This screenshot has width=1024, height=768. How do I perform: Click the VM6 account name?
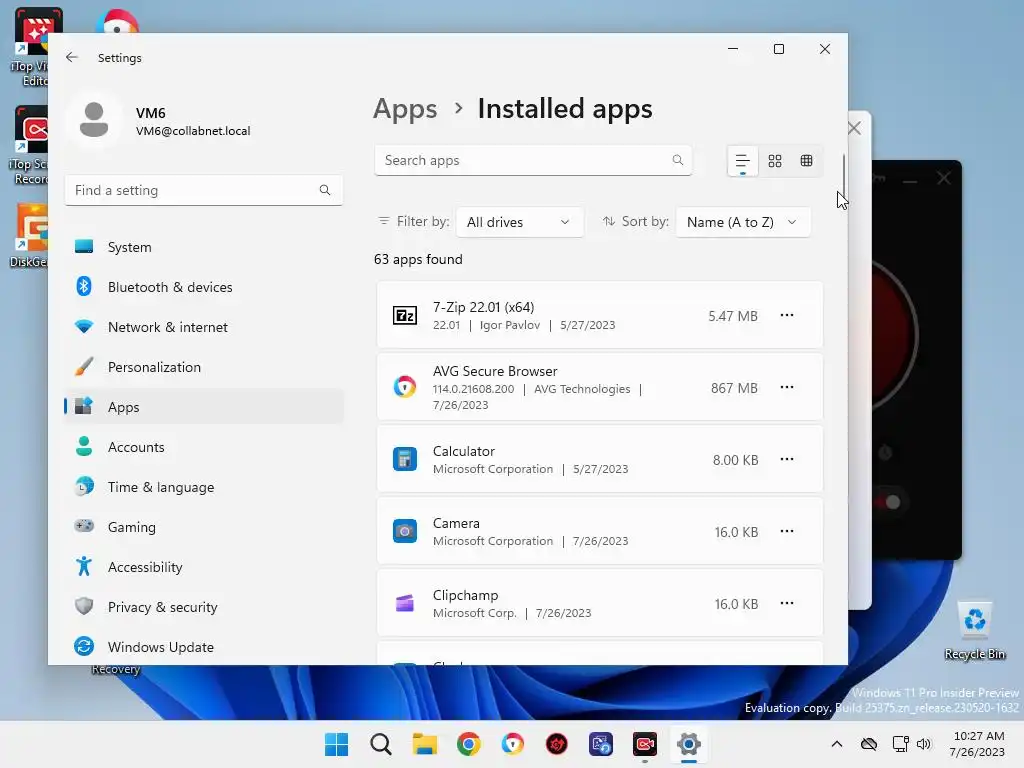pyautogui.click(x=150, y=113)
